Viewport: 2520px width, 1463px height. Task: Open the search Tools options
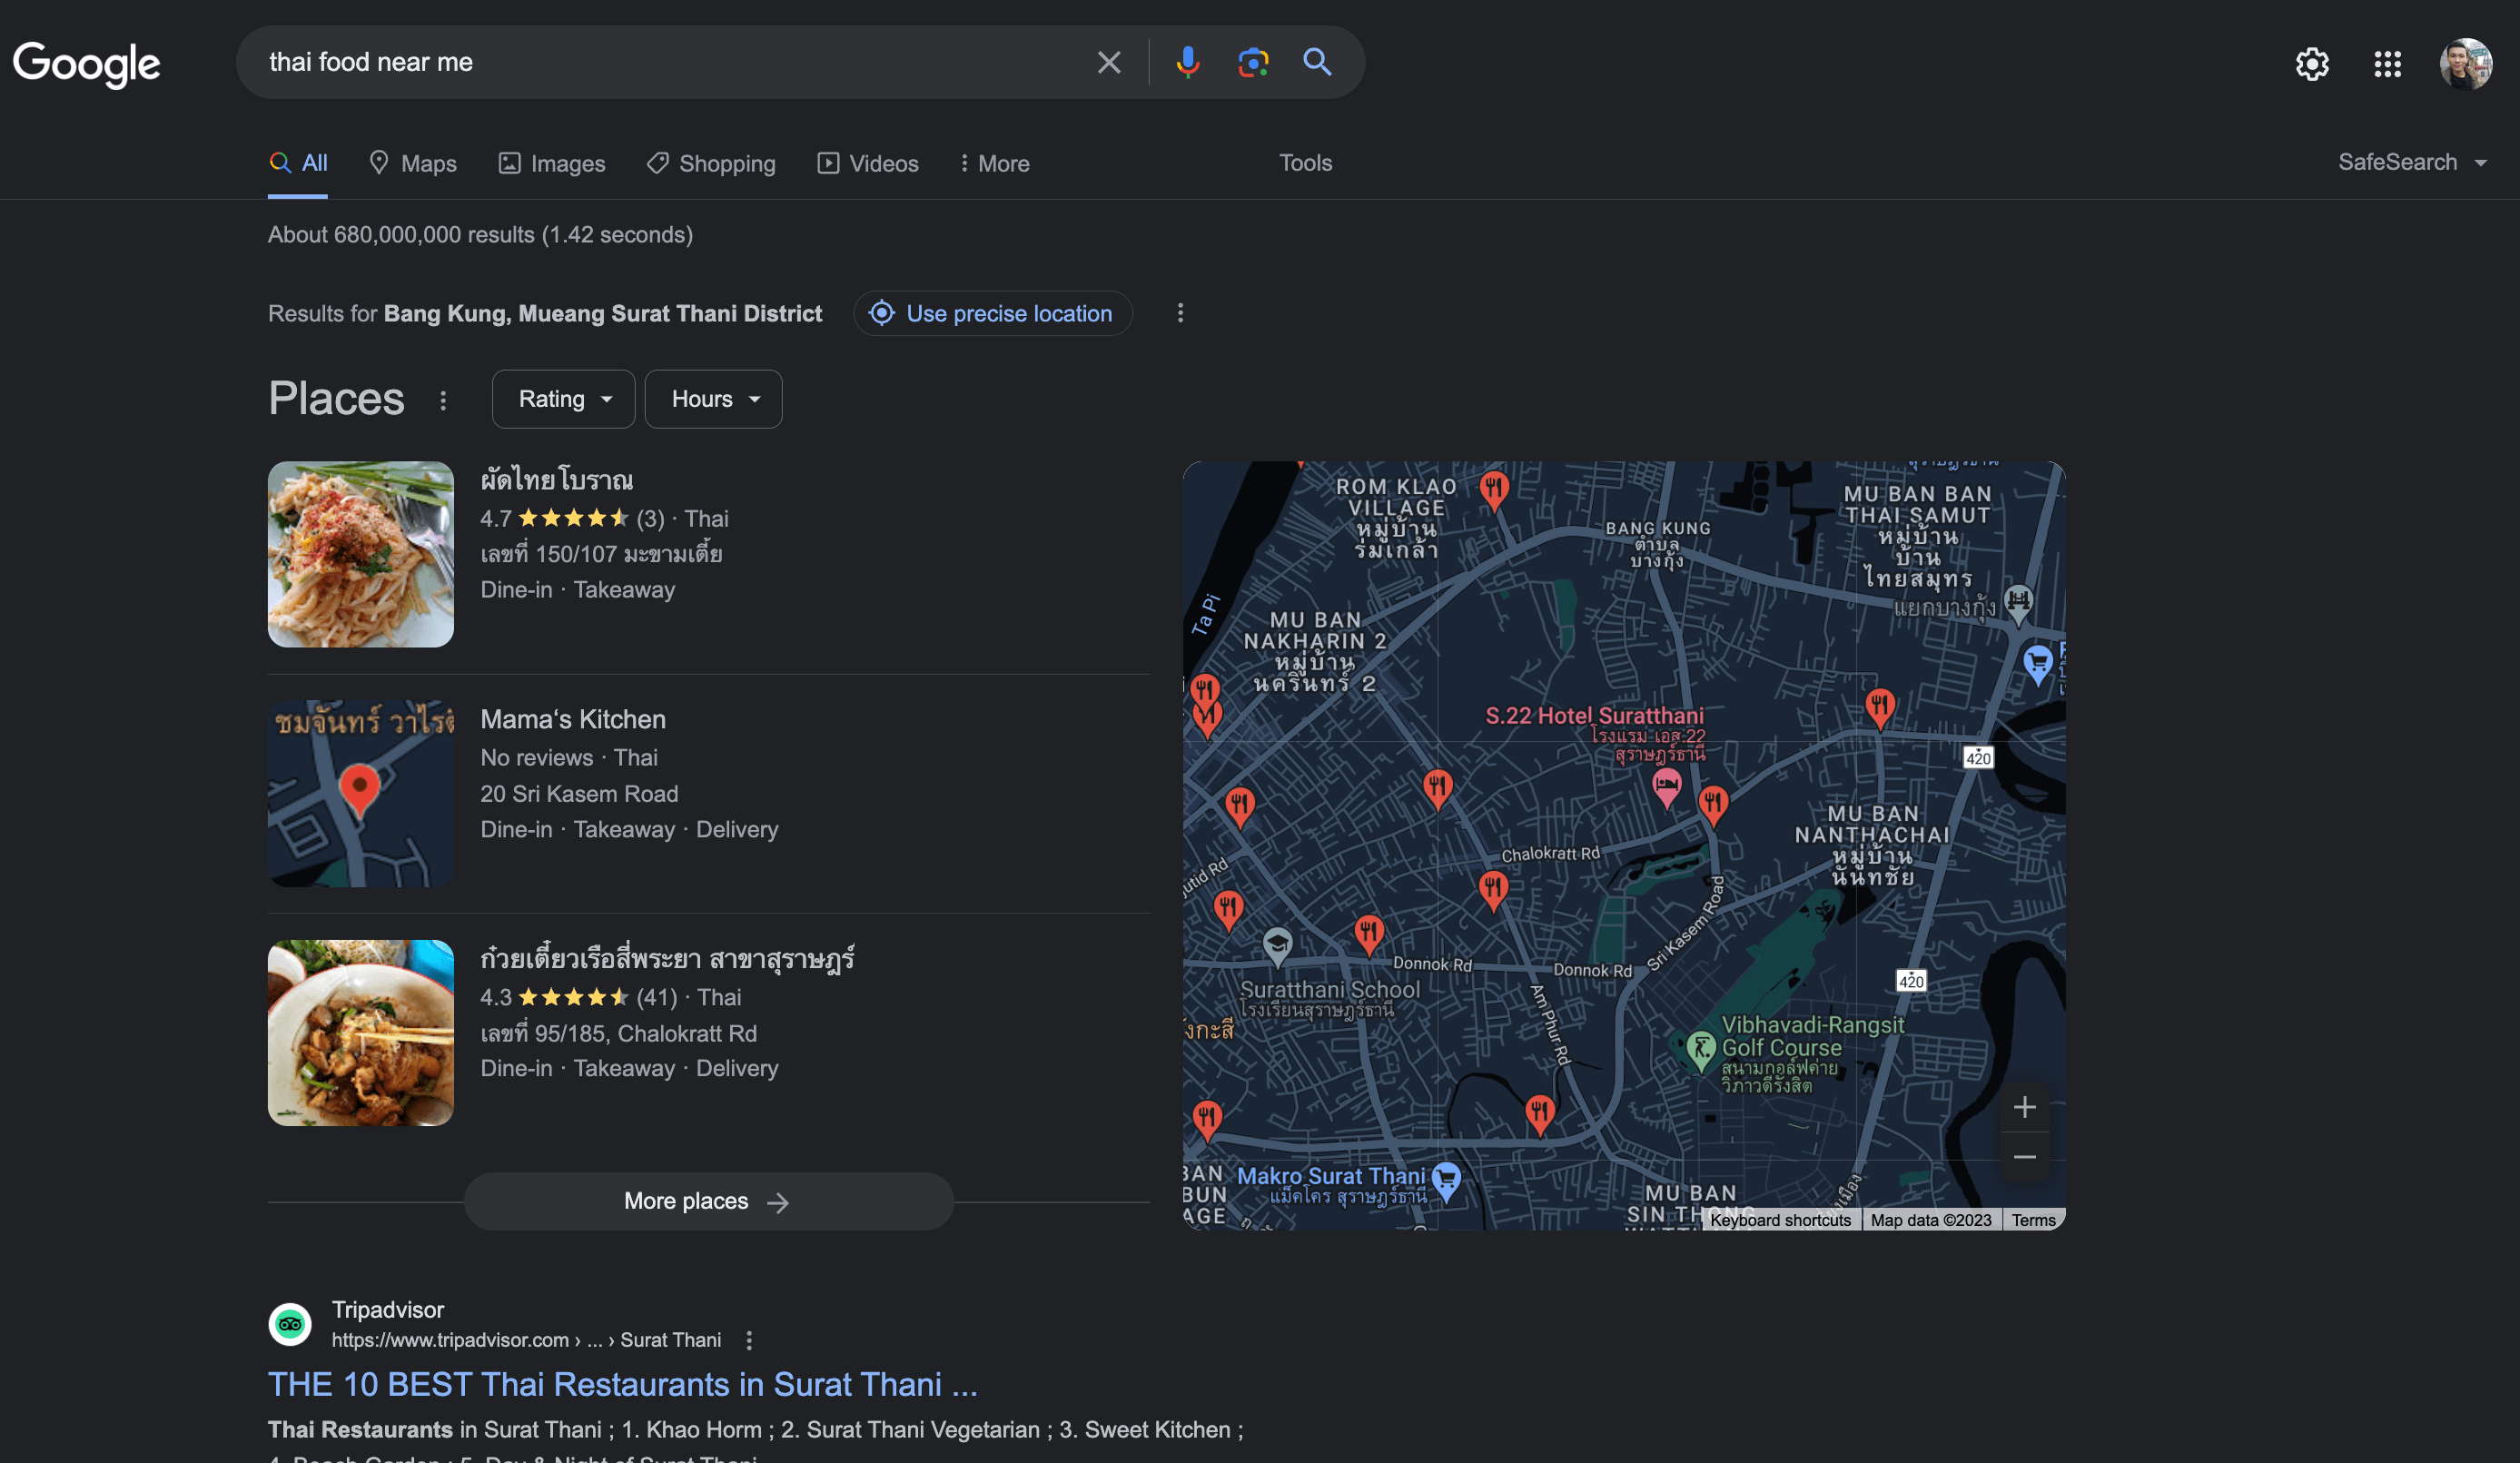[1305, 162]
